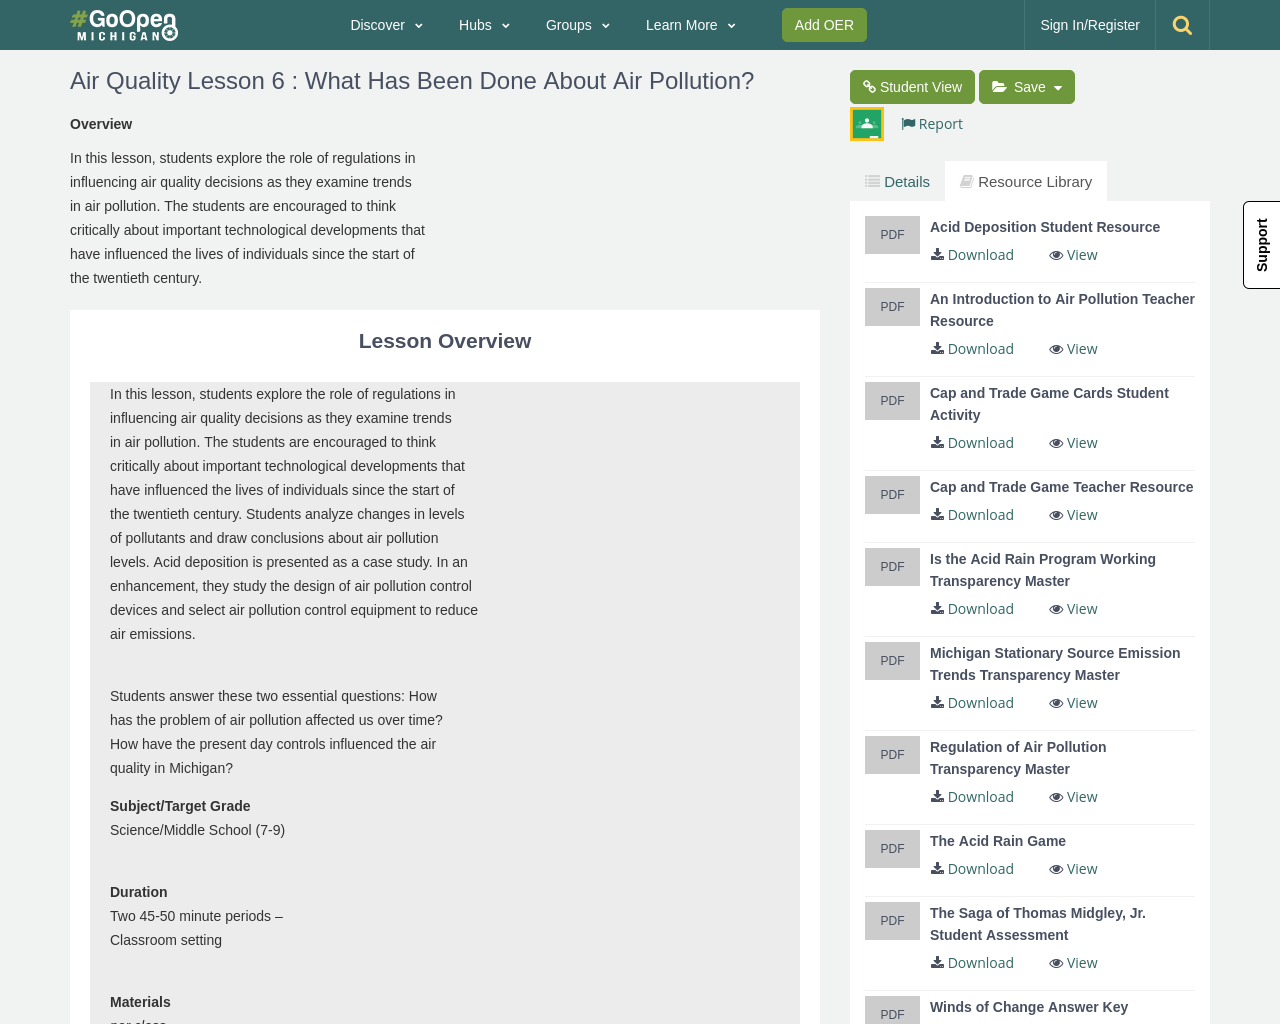Open the Hubs dropdown
Screen dimensions: 1280x1024
coord(484,25)
